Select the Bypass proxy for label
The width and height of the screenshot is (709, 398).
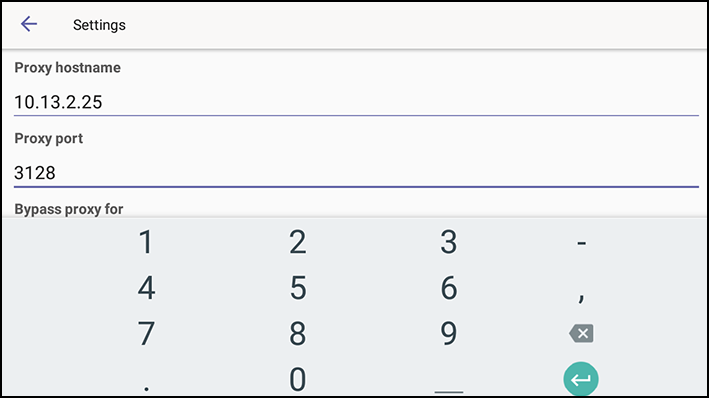coord(69,209)
